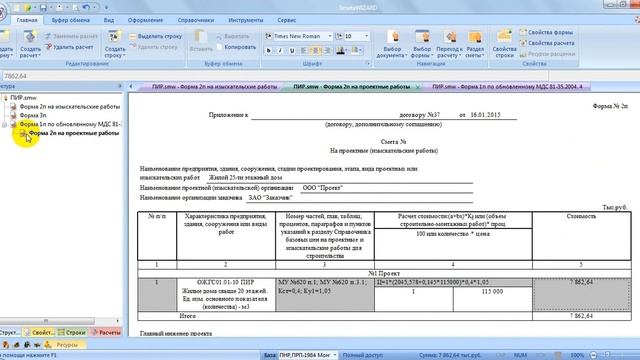Viewport: 640px width, 360px height.
Task: Switch to the Форма 2п на изыскательские работы document tab
Action: point(214,87)
